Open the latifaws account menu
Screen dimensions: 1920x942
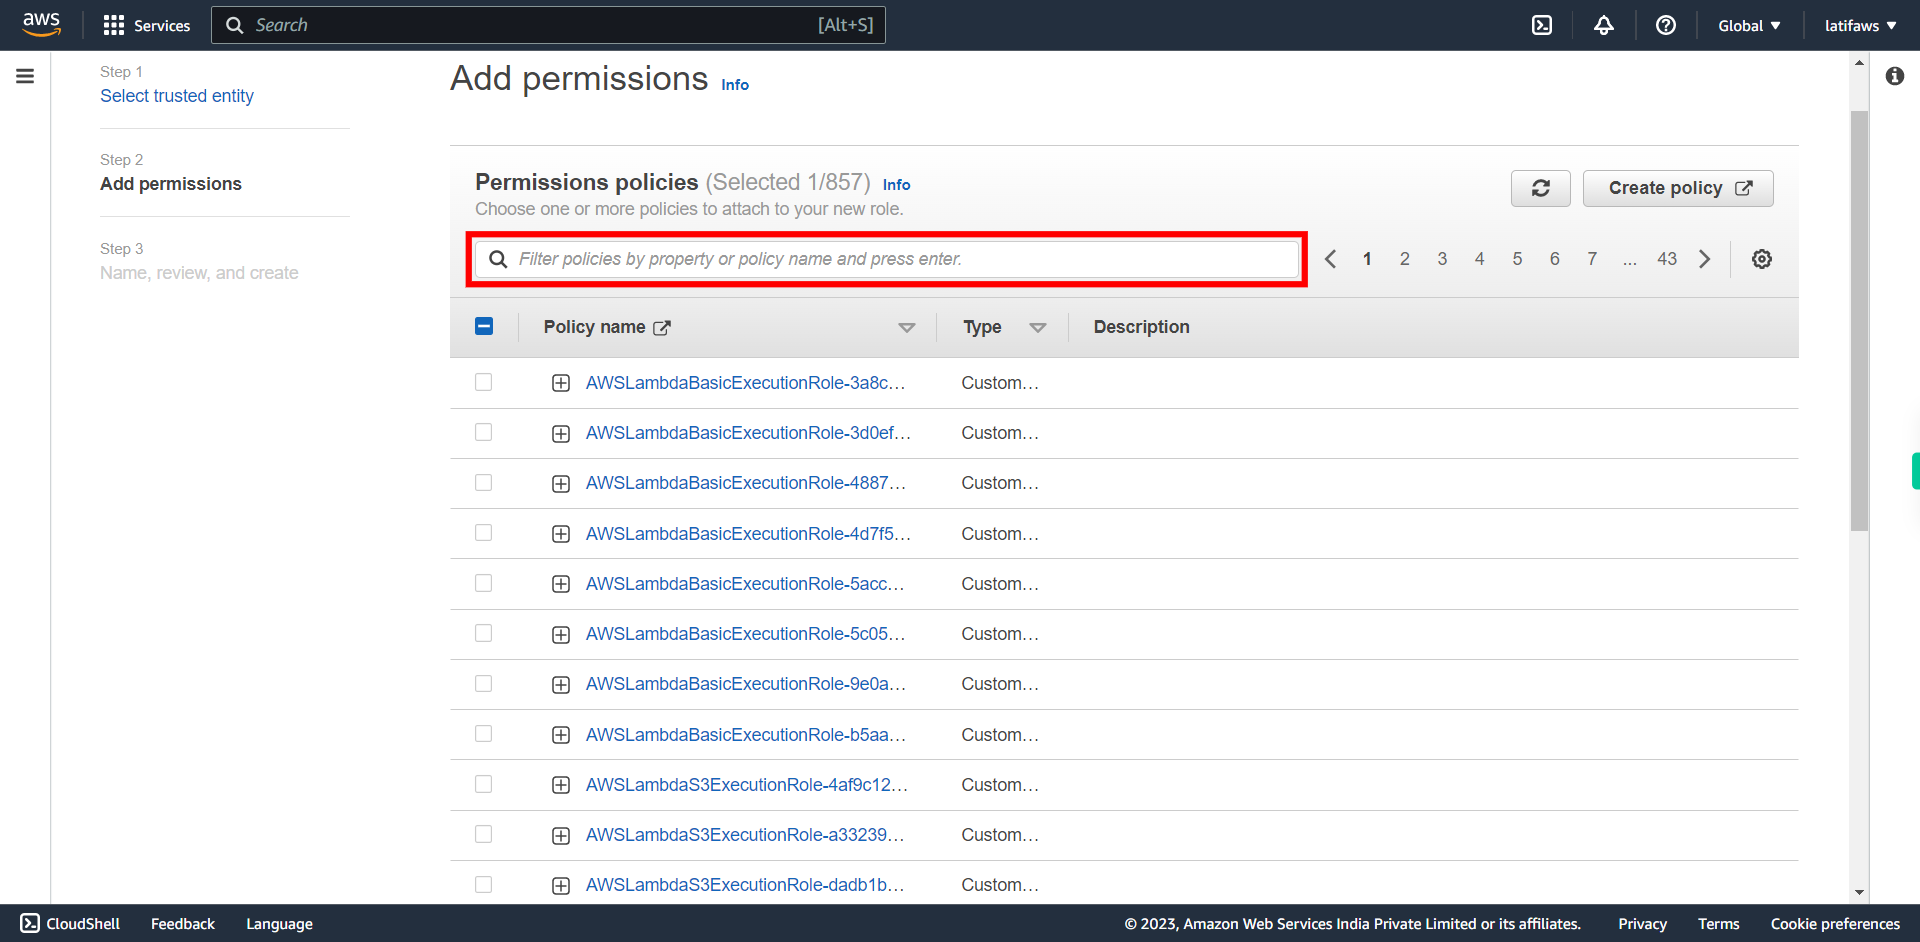tap(1860, 25)
